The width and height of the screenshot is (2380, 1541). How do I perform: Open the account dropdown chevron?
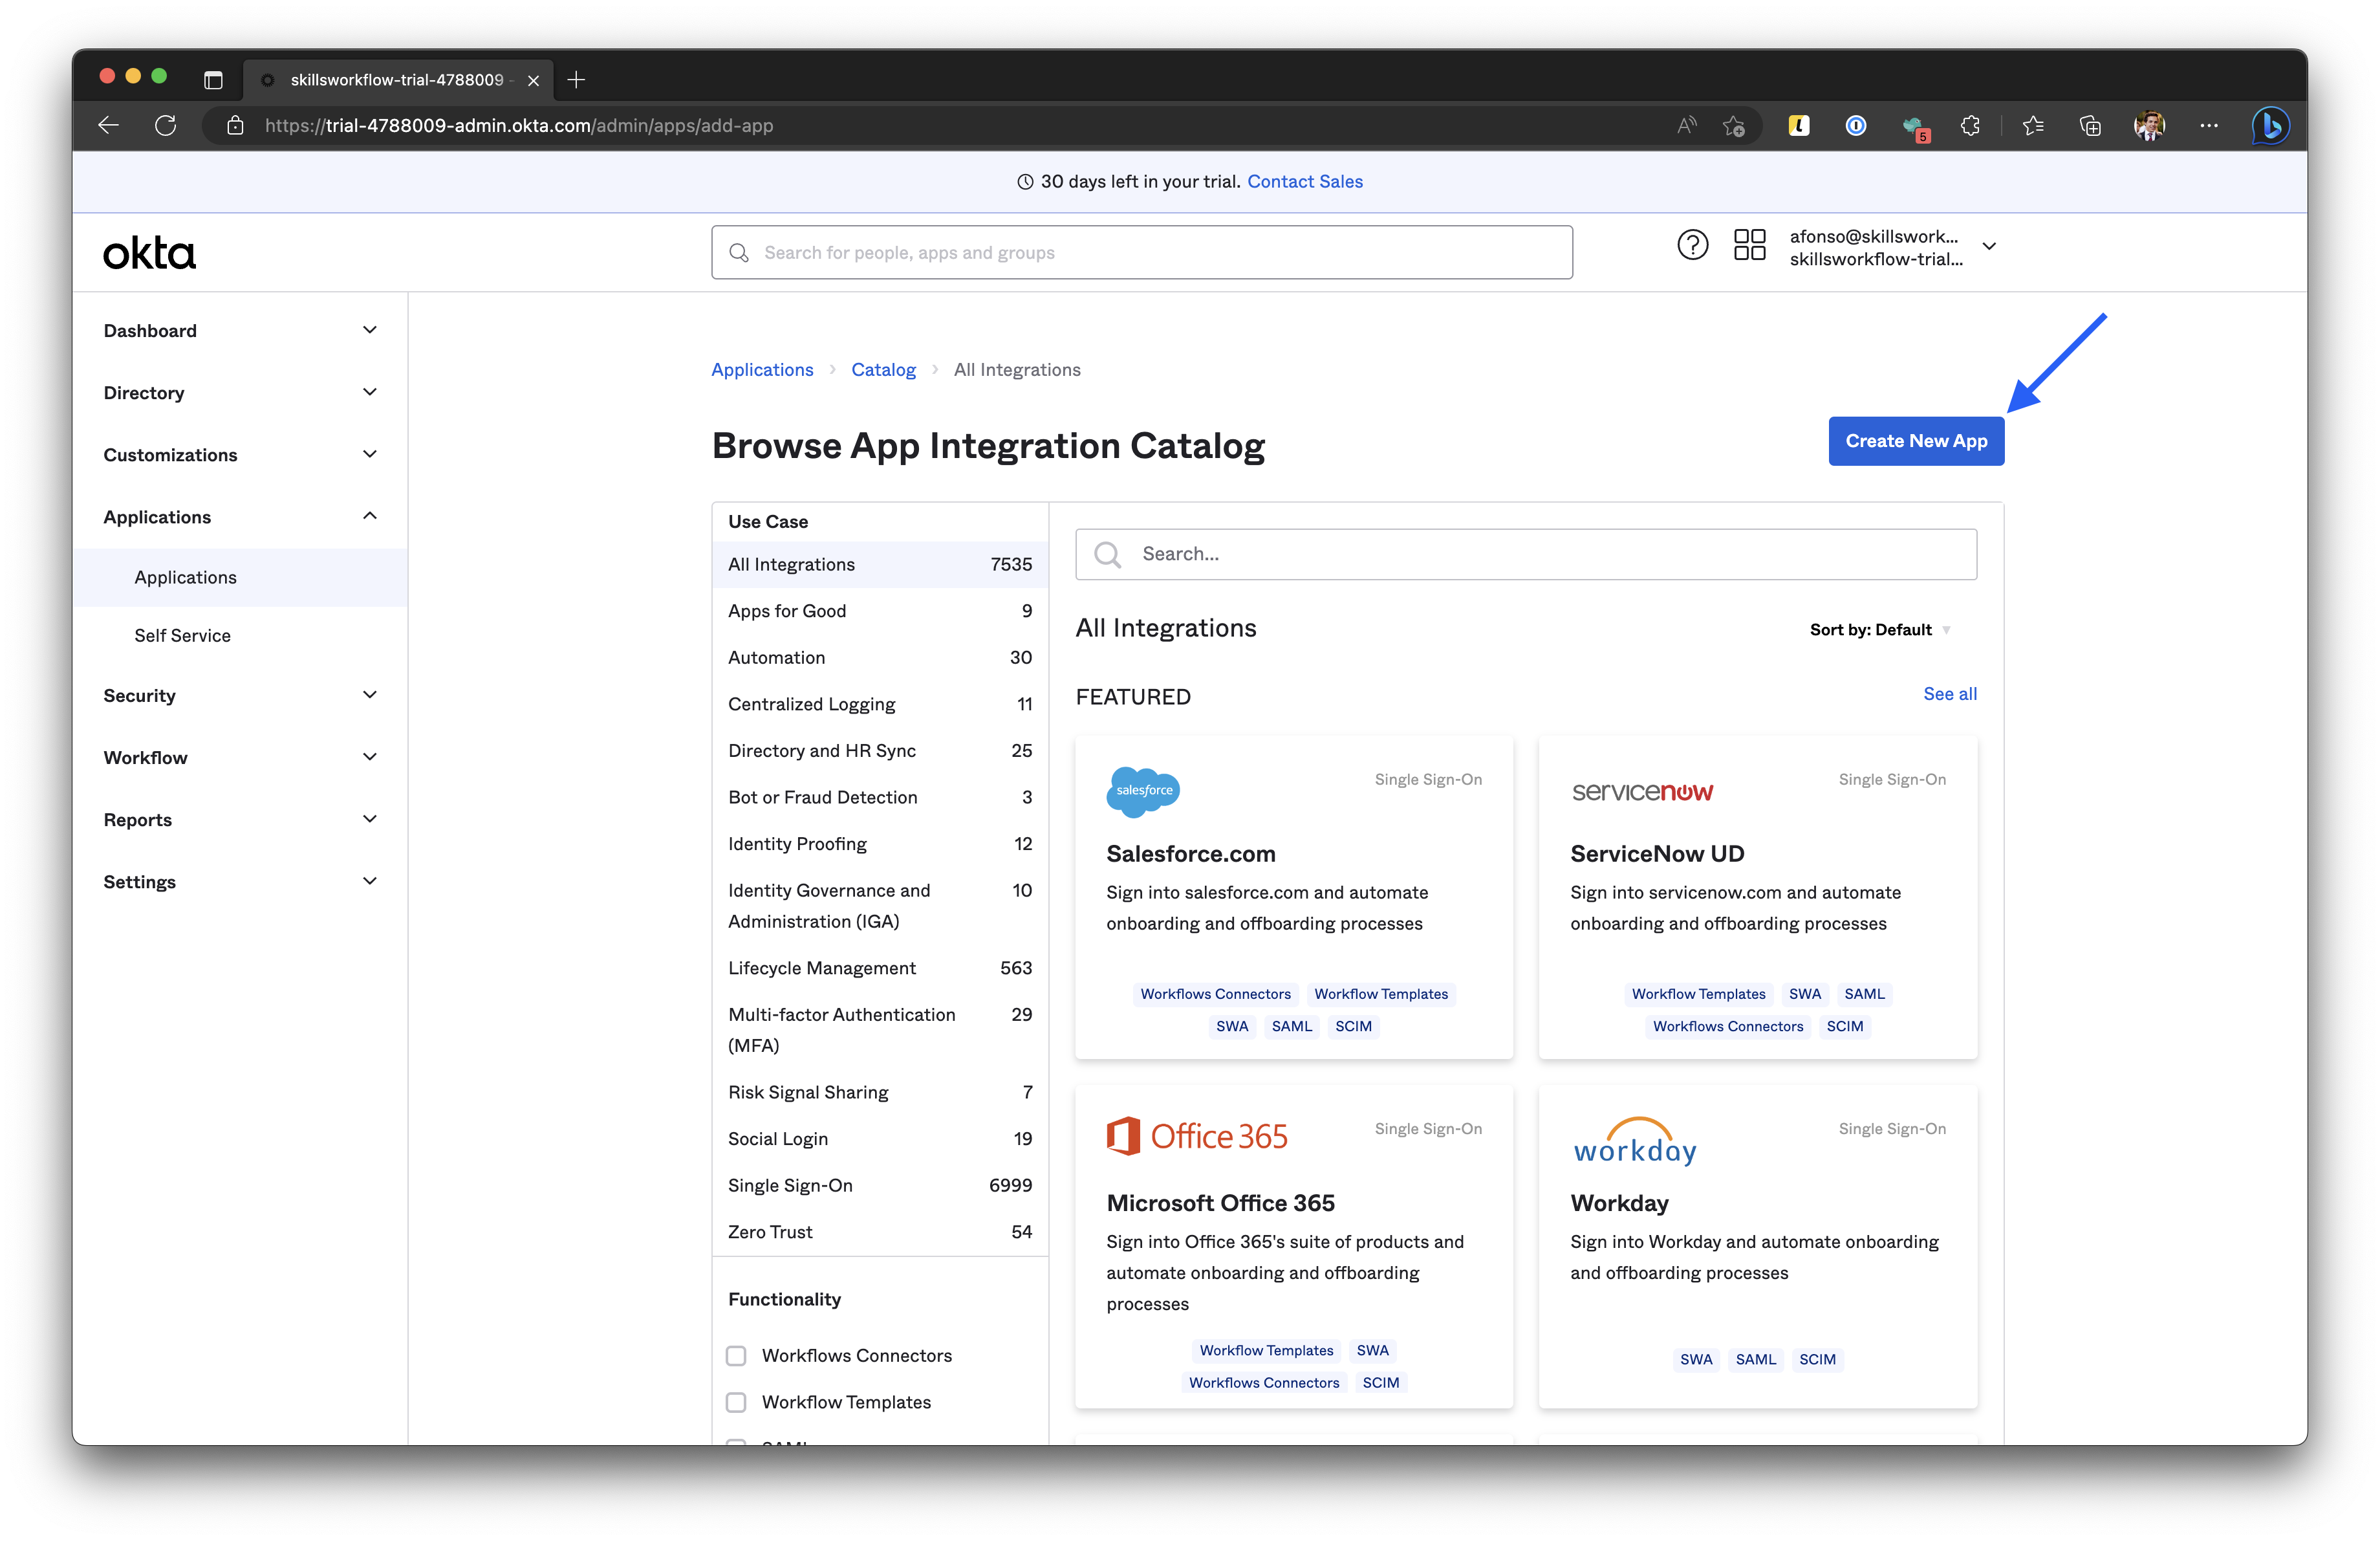tap(1990, 246)
